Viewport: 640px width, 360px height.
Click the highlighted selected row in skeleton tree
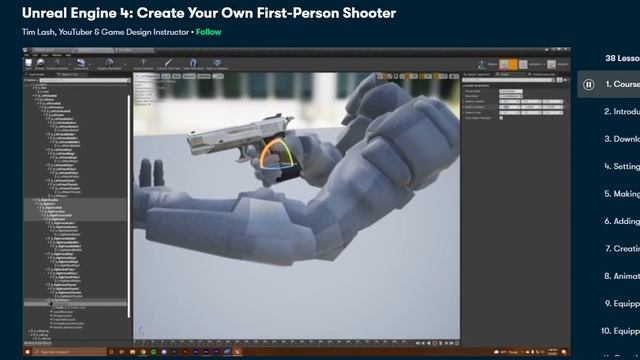tap(76, 304)
